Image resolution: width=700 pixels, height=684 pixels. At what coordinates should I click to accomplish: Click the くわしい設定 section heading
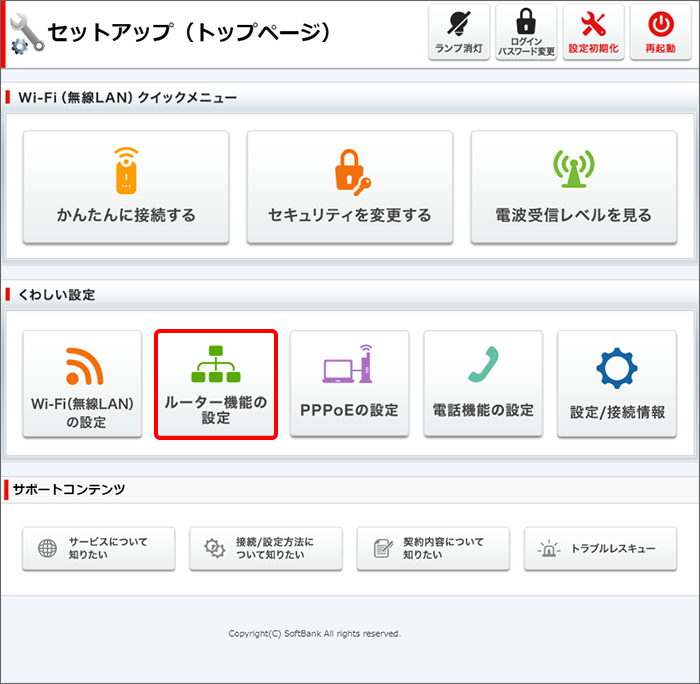click(56, 295)
